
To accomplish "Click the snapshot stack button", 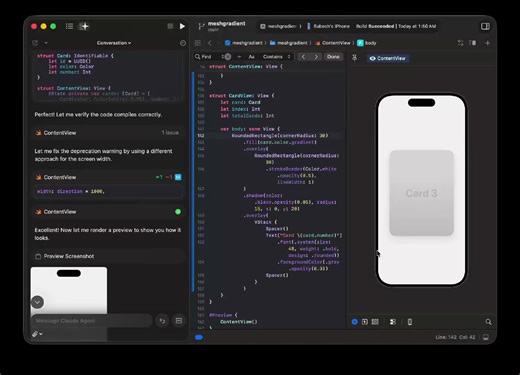I will coord(179,321).
